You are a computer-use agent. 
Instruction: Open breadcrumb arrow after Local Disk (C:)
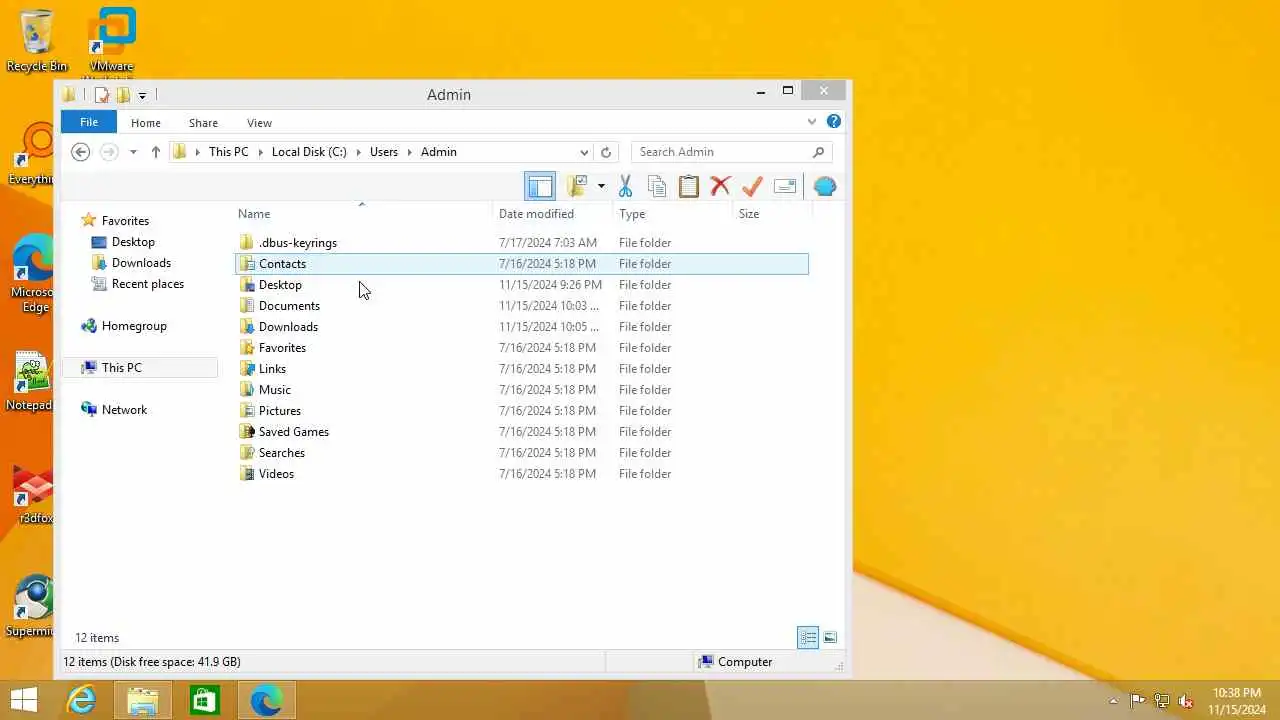[x=358, y=152]
